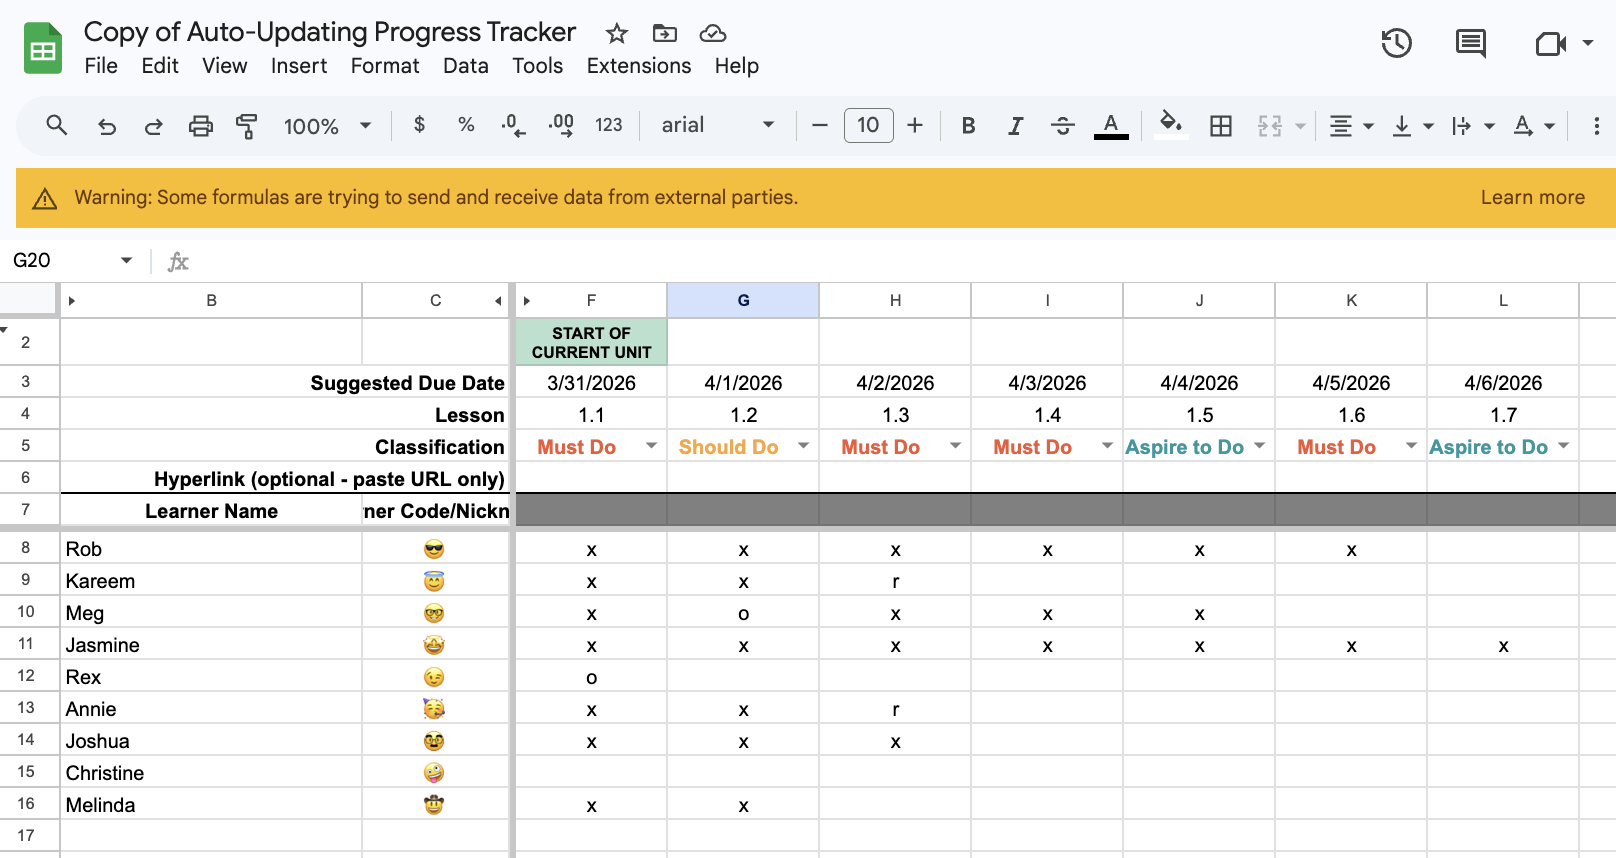Open the fill color picker
Image resolution: width=1616 pixels, height=858 pixels.
(x=1170, y=125)
